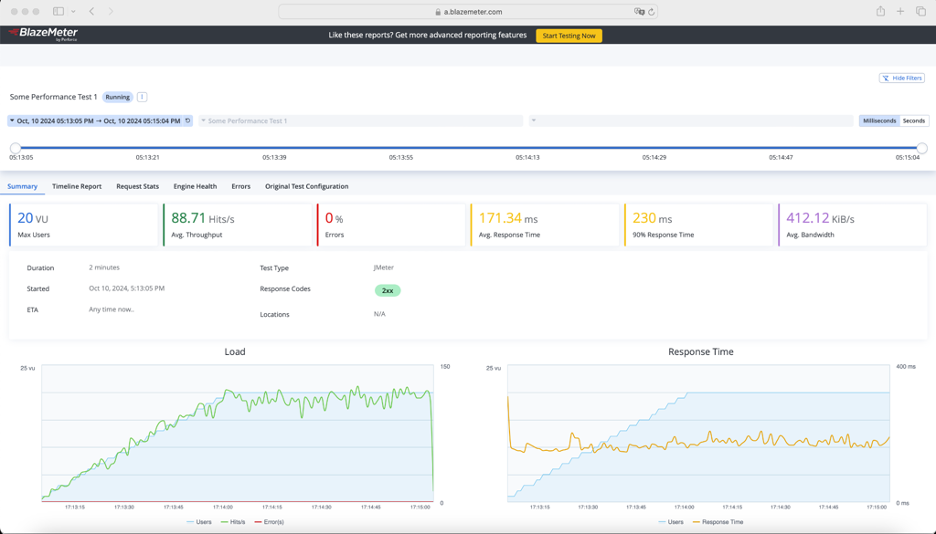Toggle Users series in Response Time legend
Image resolution: width=936 pixels, height=534 pixels.
671,522
